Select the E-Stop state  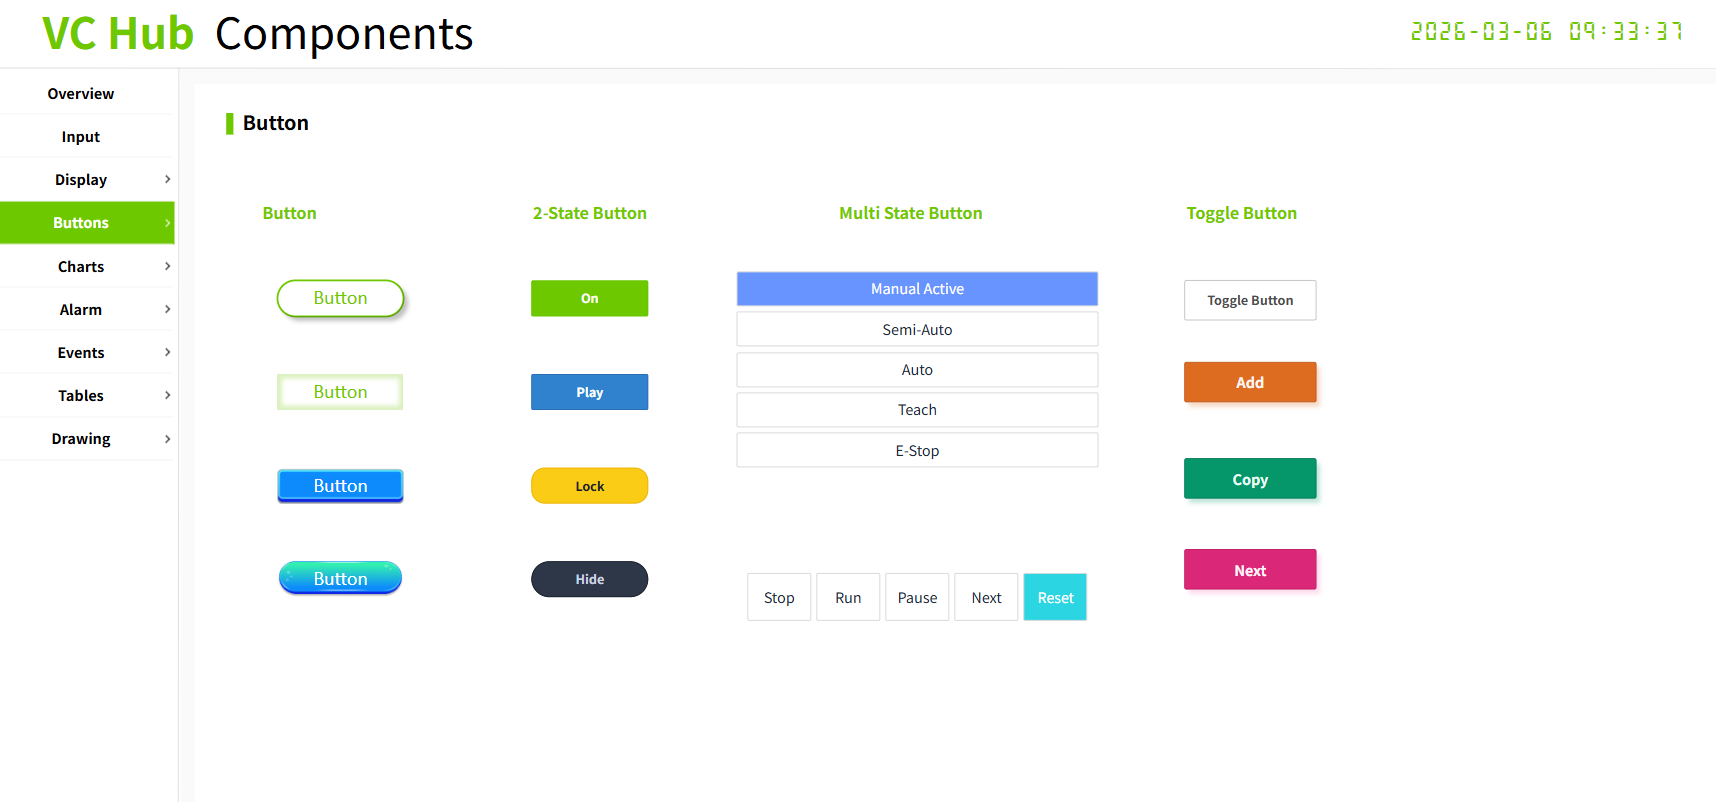coord(917,450)
